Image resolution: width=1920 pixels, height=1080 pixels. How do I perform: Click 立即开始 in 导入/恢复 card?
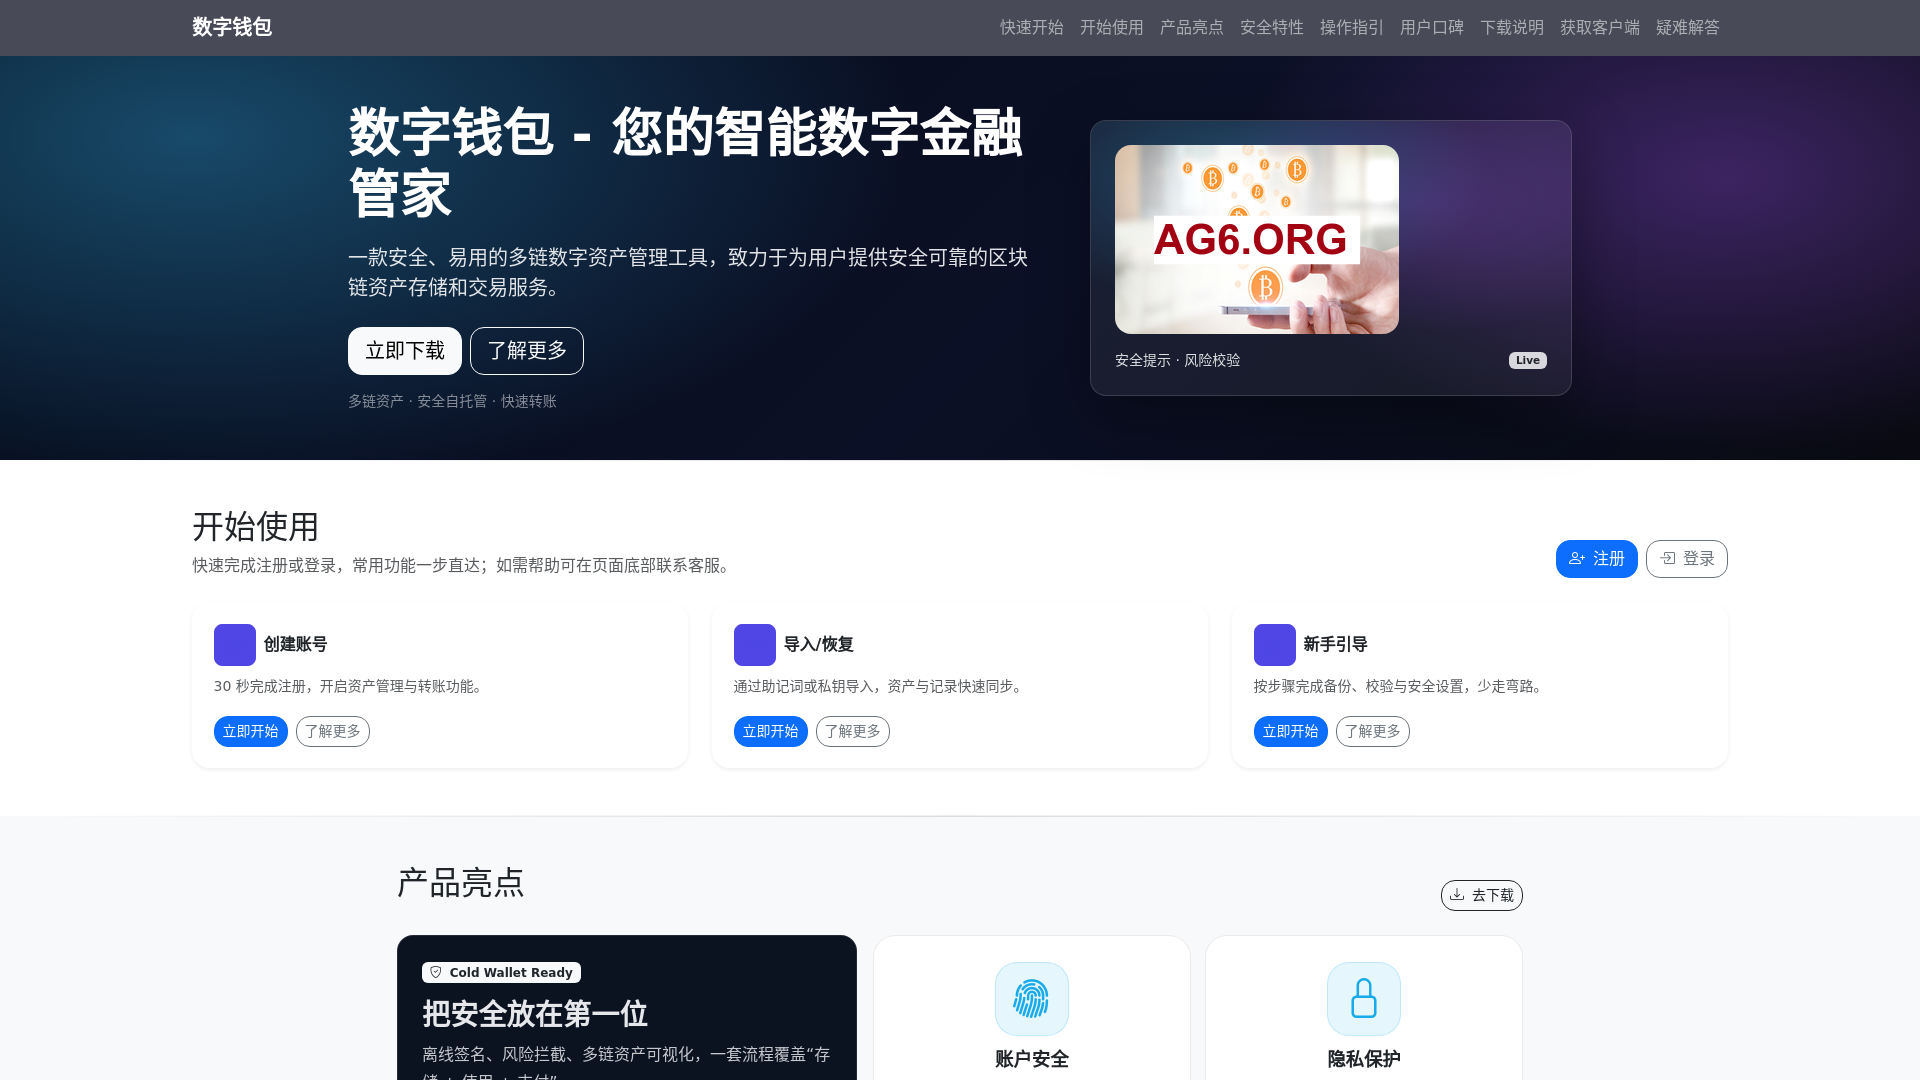pos(771,732)
